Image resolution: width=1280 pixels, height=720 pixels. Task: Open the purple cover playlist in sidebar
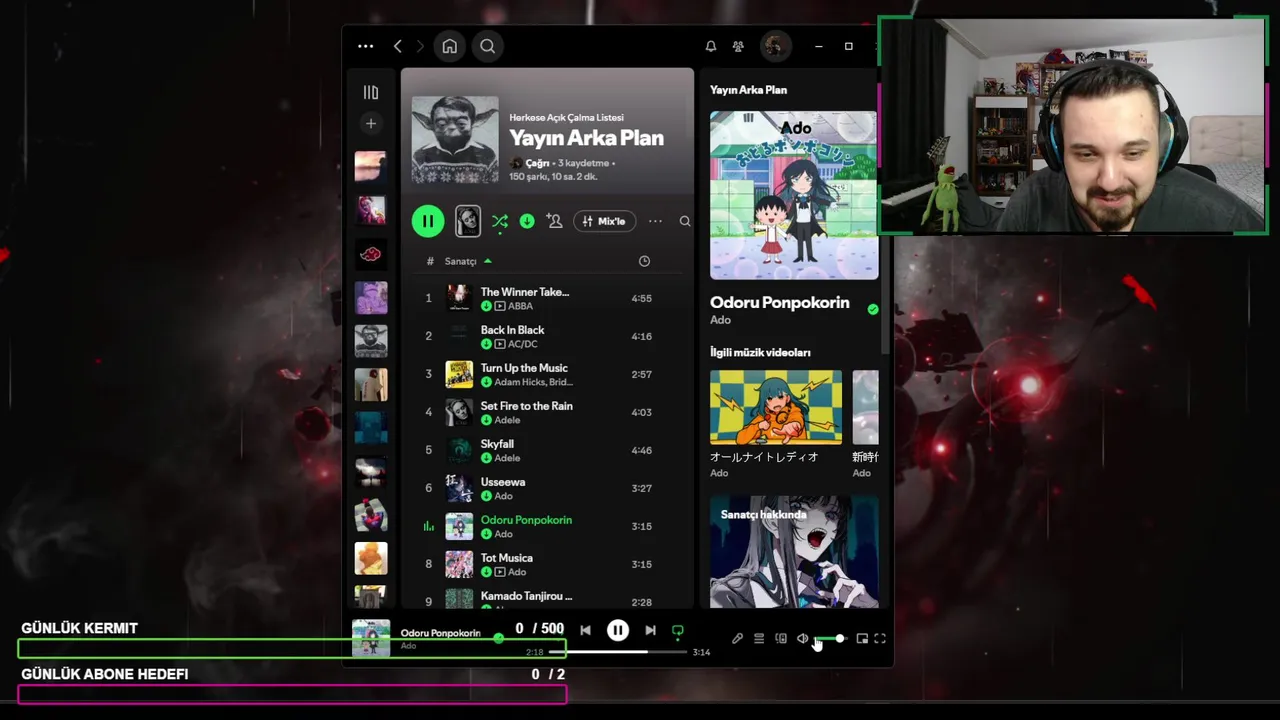coord(371,298)
